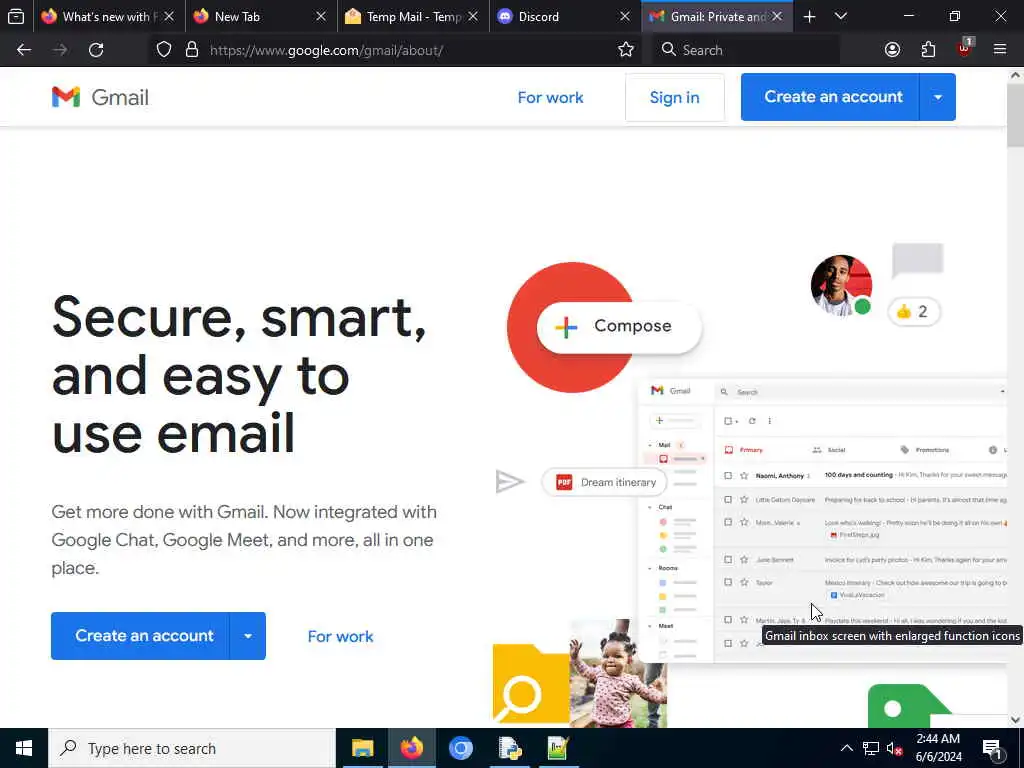Screen dimensions: 1024x768
Task: Expand lower Create an account dropdown arrow
Action: click(248, 636)
